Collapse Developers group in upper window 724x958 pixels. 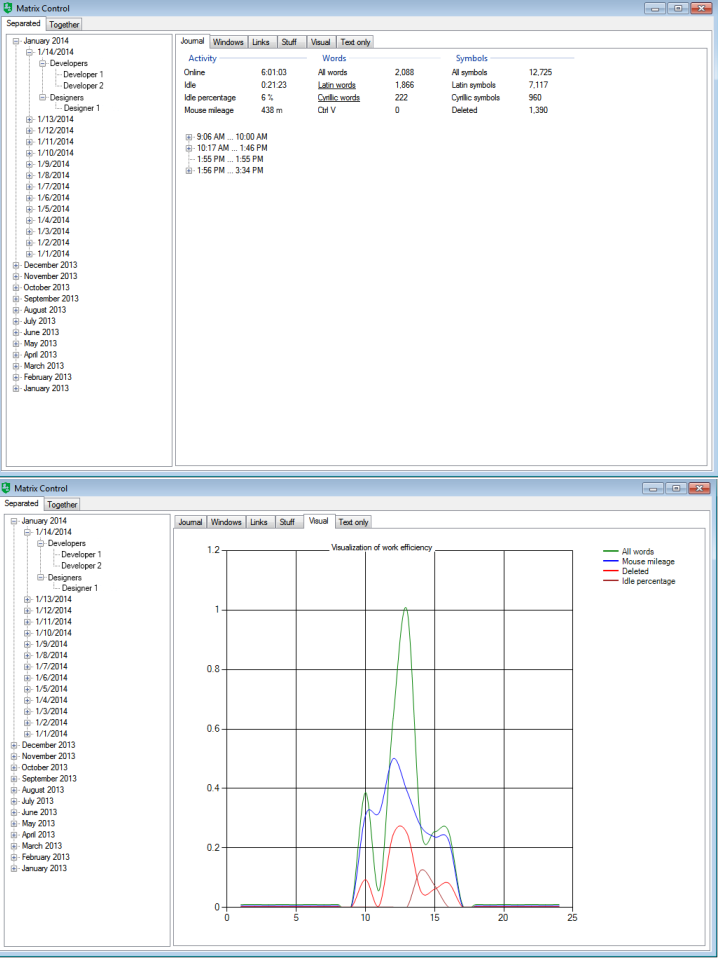coord(43,64)
